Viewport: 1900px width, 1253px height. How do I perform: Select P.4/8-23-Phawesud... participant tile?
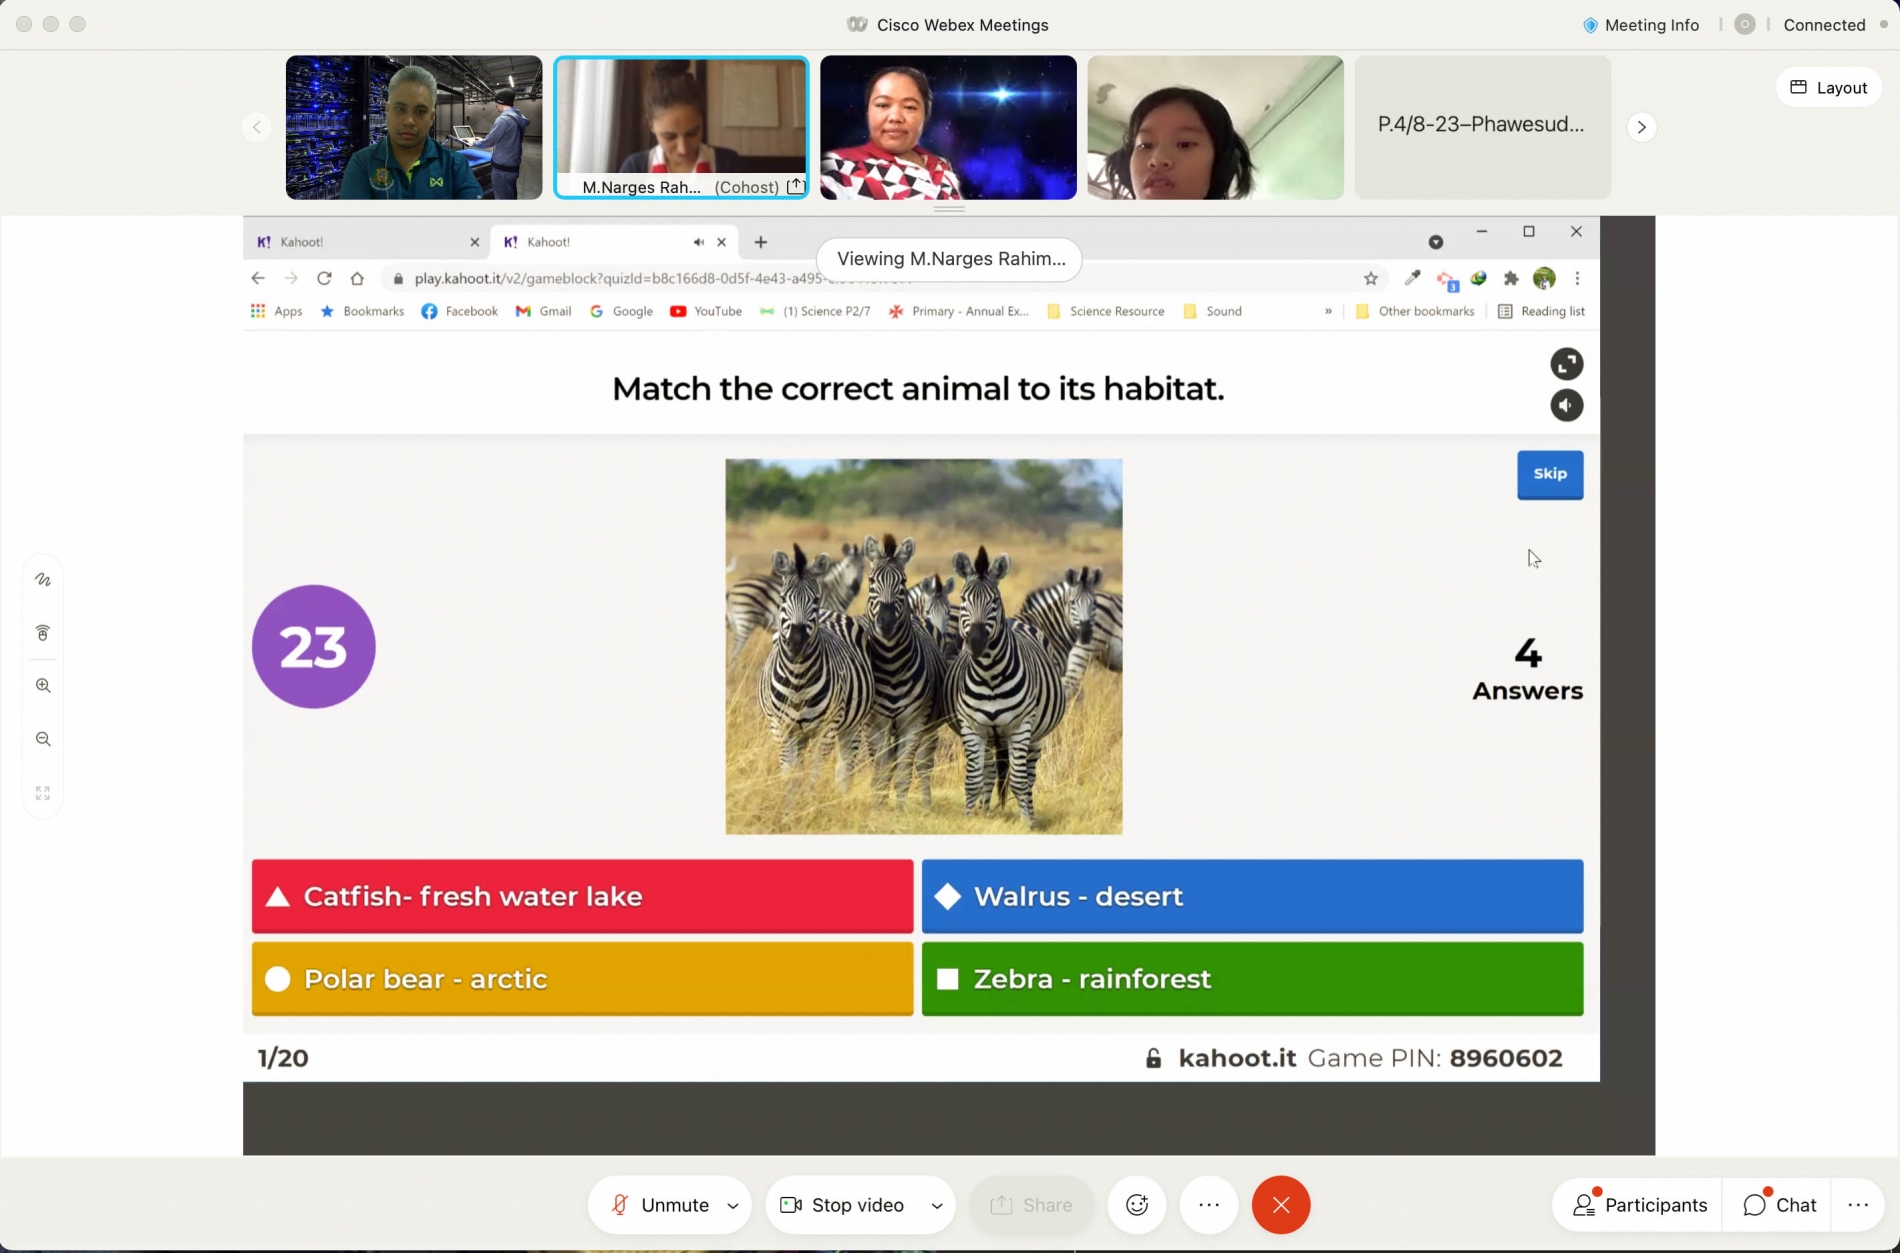pyautogui.click(x=1482, y=127)
